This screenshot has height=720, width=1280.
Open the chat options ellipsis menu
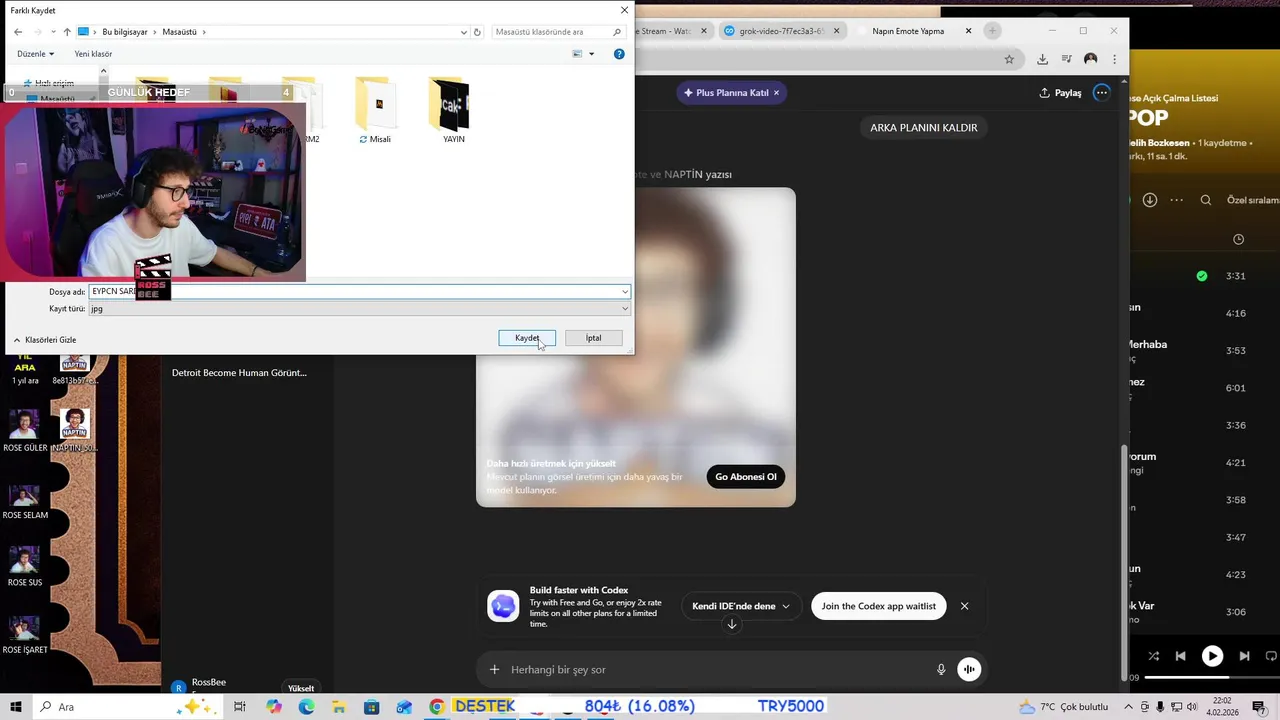pyautogui.click(x=1101, y=93)
